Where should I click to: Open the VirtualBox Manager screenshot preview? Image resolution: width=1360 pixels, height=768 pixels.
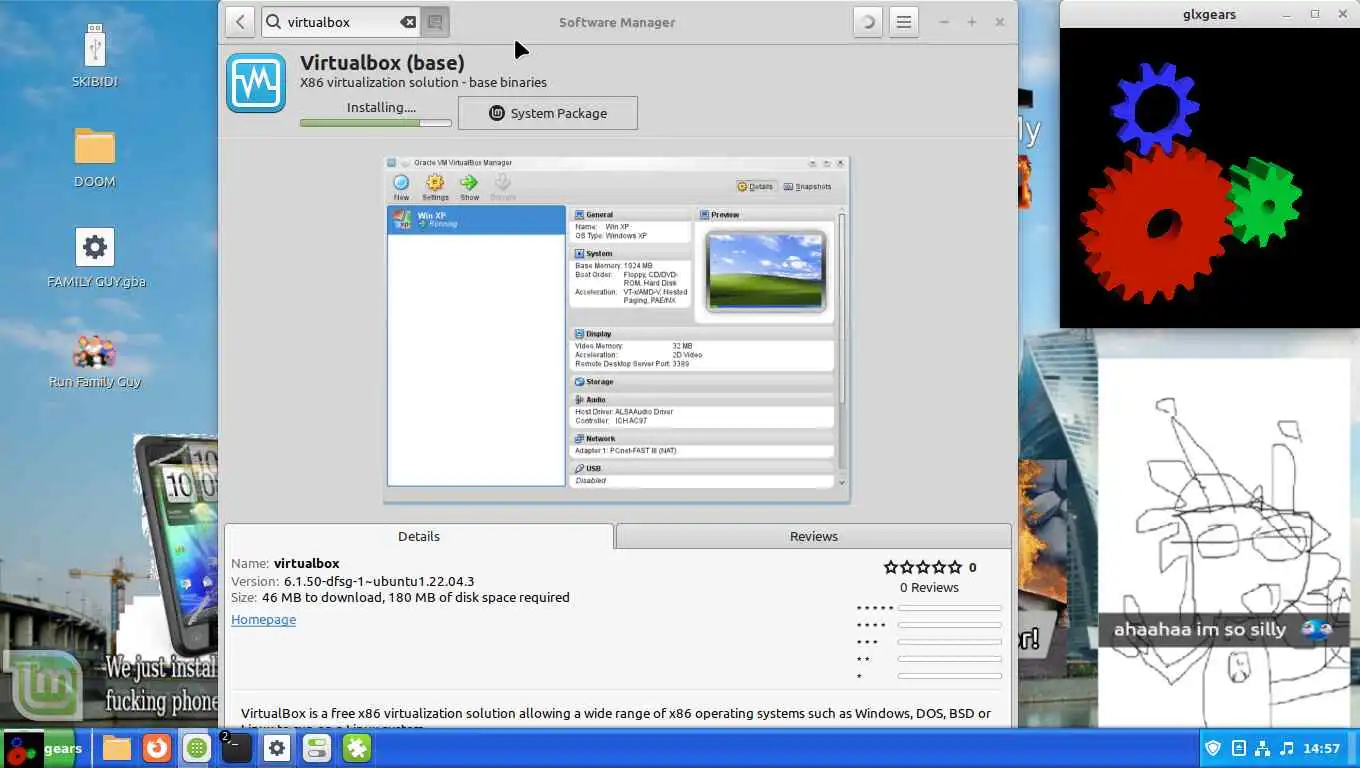[x=617, y=329]
